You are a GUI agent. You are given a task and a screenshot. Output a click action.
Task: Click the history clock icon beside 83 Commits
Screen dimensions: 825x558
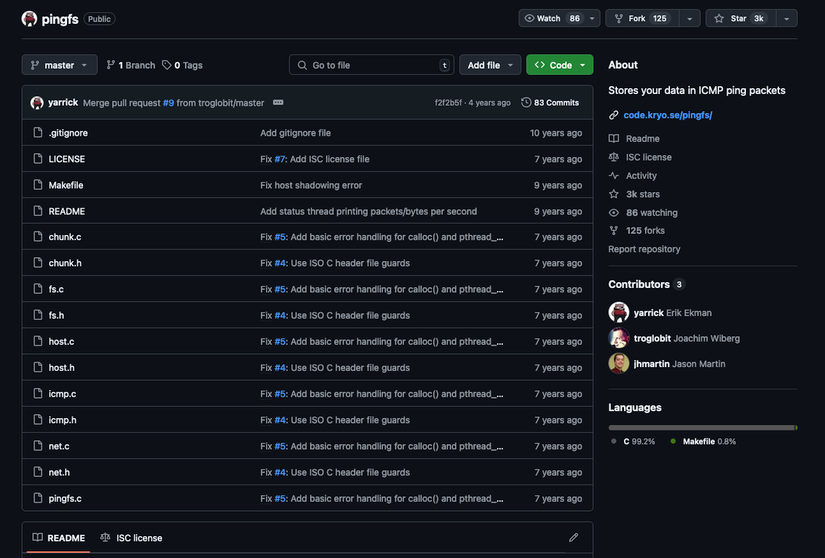526,103
